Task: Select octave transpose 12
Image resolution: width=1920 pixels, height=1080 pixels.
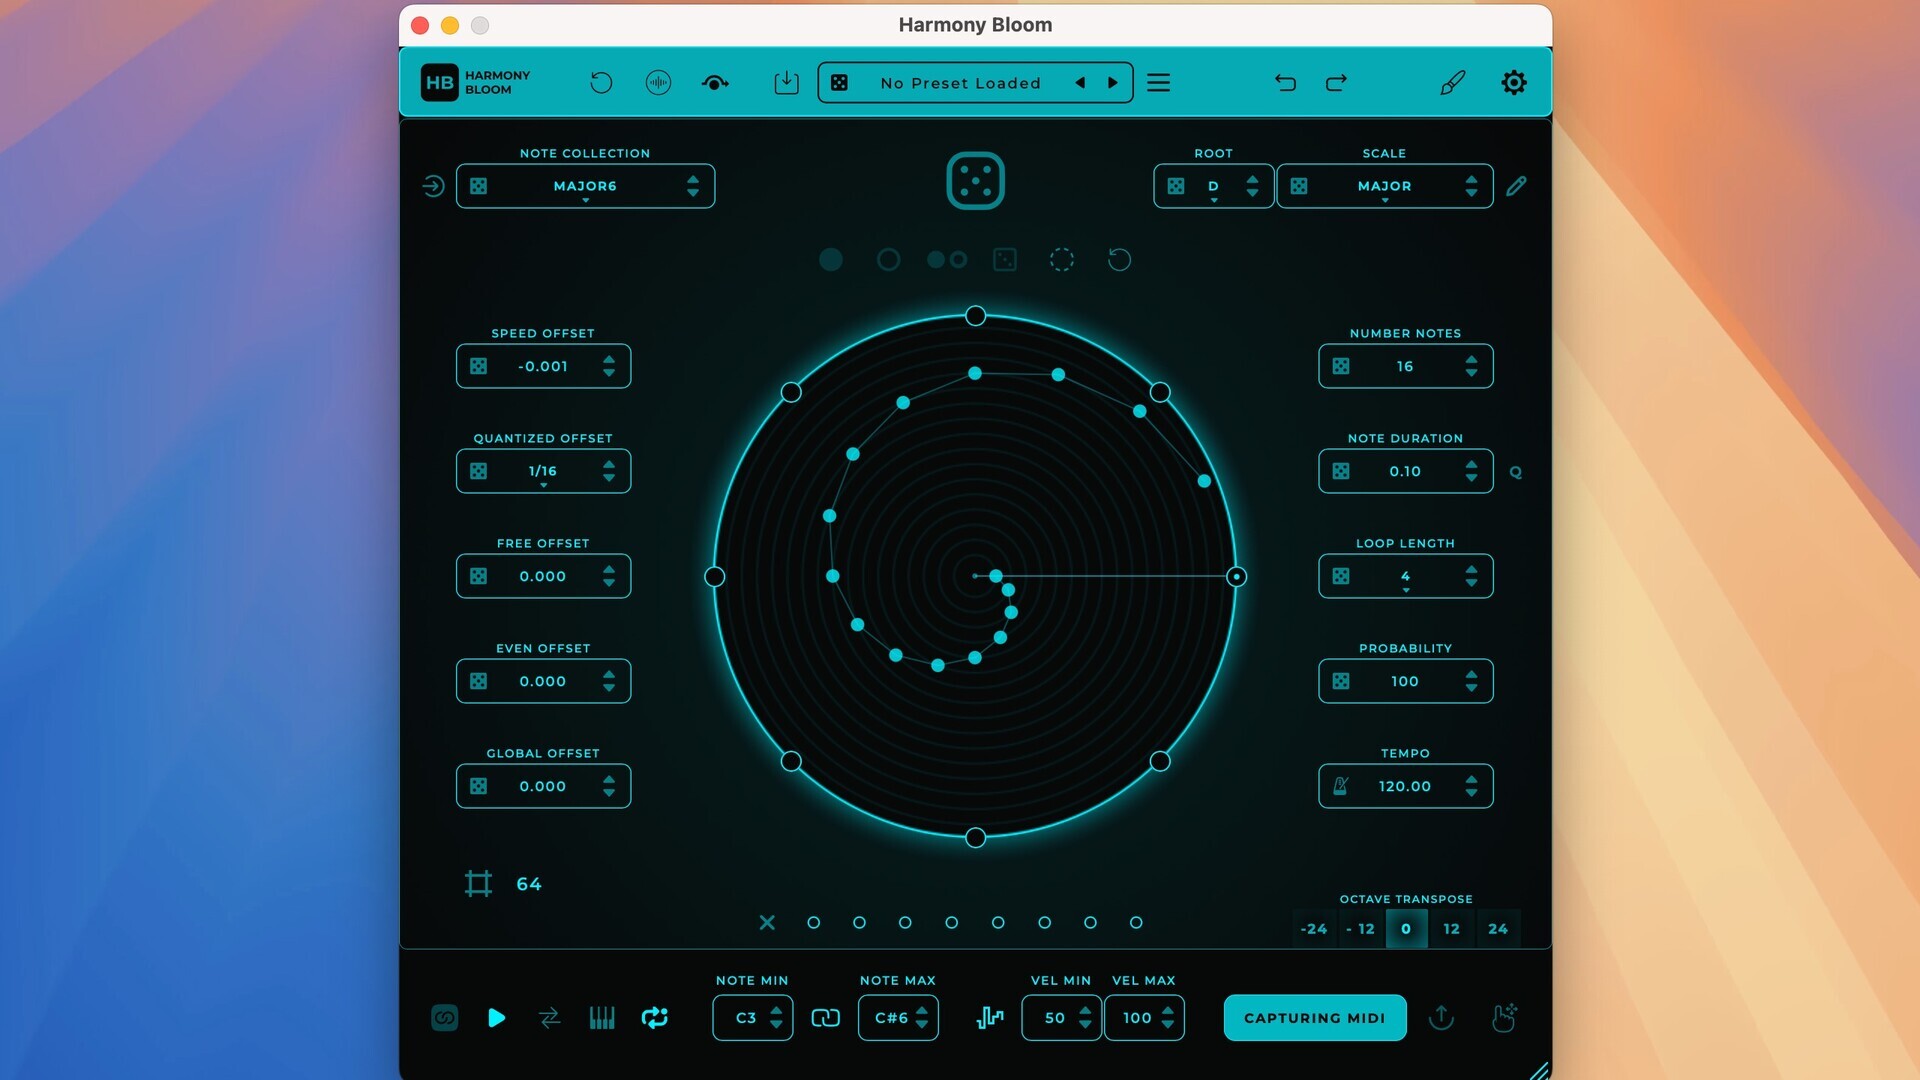Action: (x=1451, y=929)
